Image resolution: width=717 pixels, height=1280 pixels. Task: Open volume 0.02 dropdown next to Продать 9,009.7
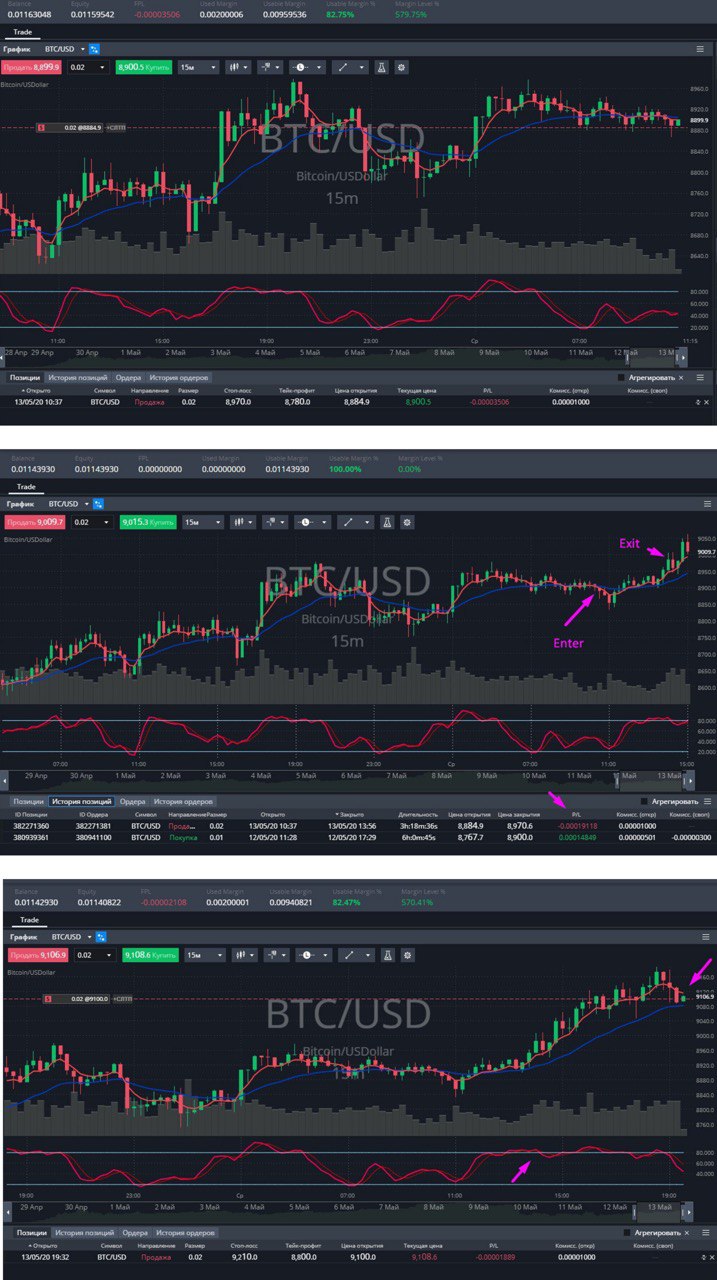click(93, 522)
